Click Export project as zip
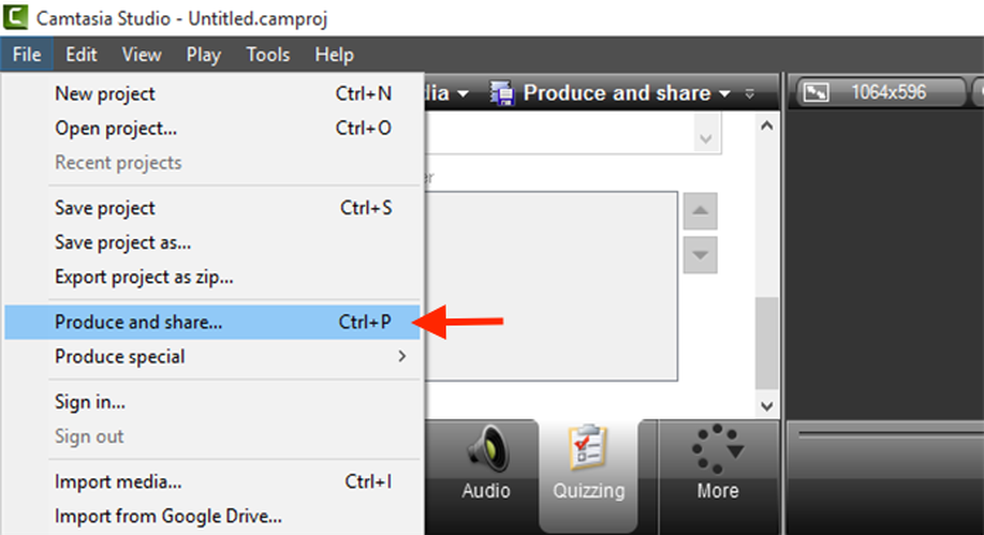The width and height of the screenshot is (984, 535). pos(144,277)
